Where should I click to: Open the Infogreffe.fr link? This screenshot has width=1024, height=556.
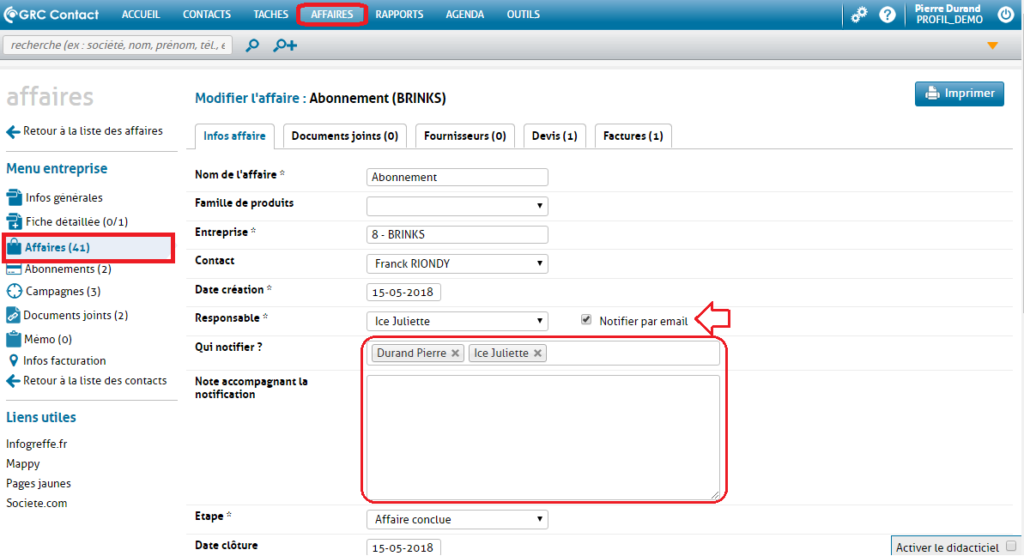pos(37,443)
